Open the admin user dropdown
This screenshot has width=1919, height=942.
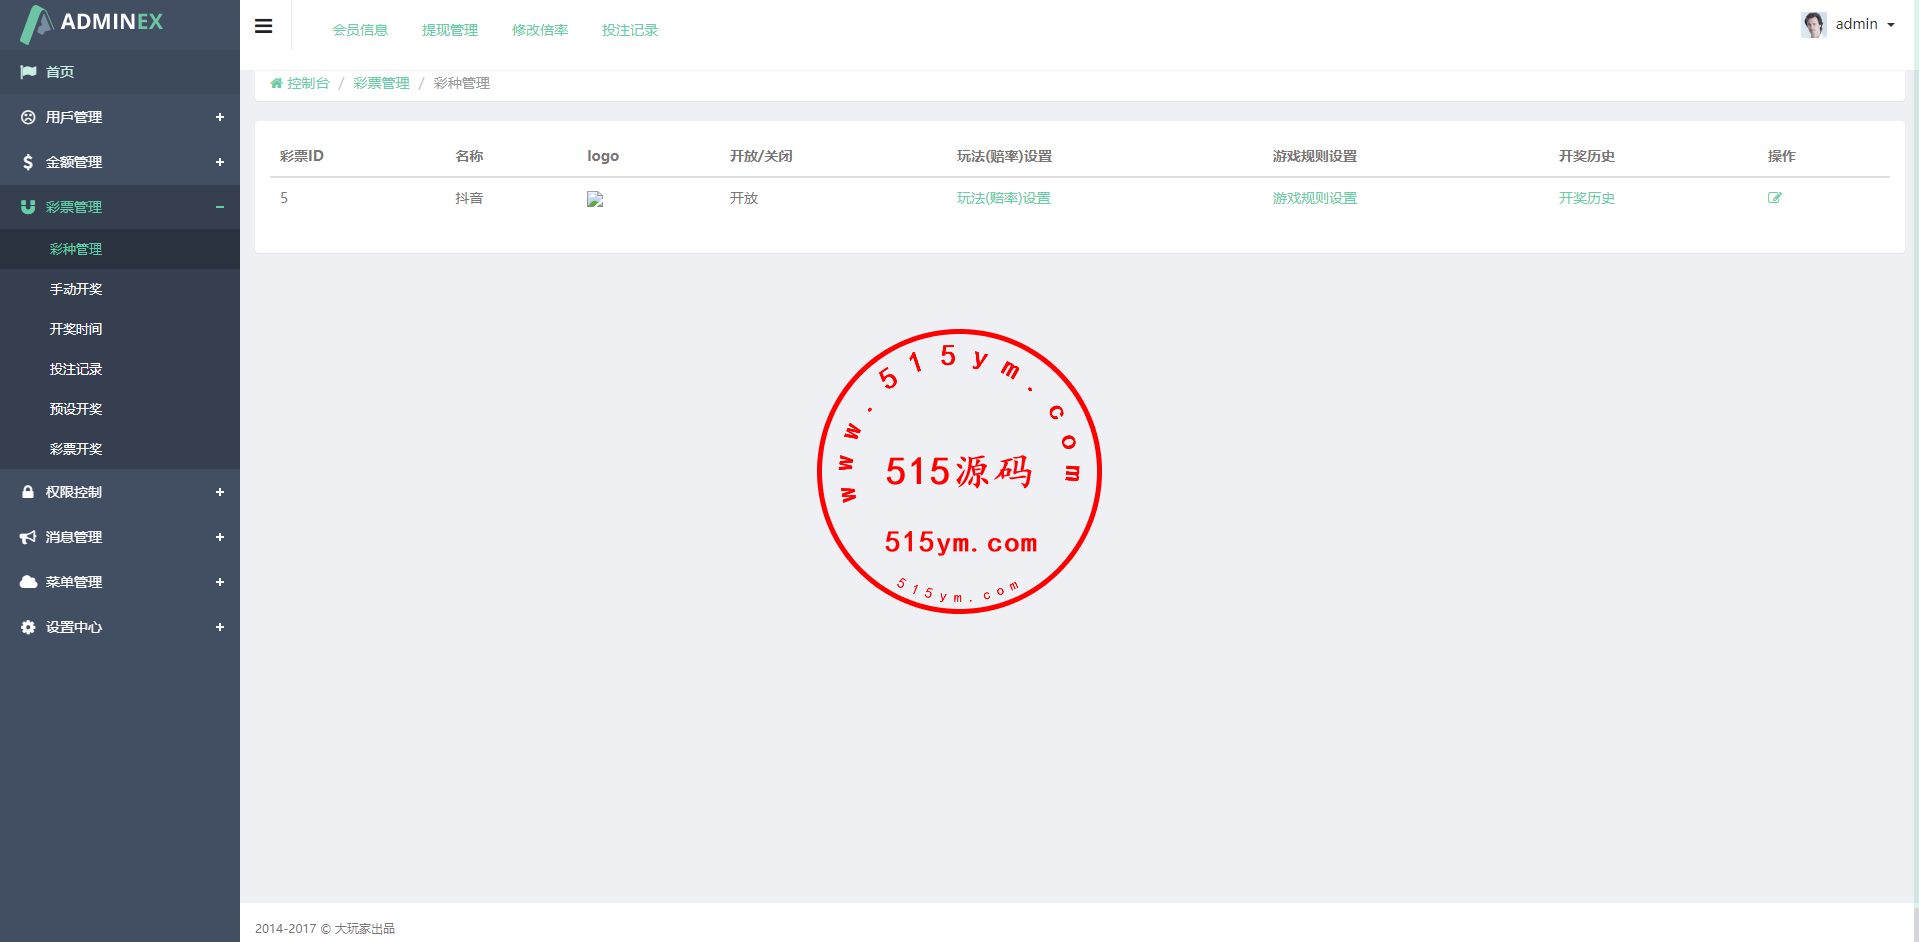coord(1864,25)
